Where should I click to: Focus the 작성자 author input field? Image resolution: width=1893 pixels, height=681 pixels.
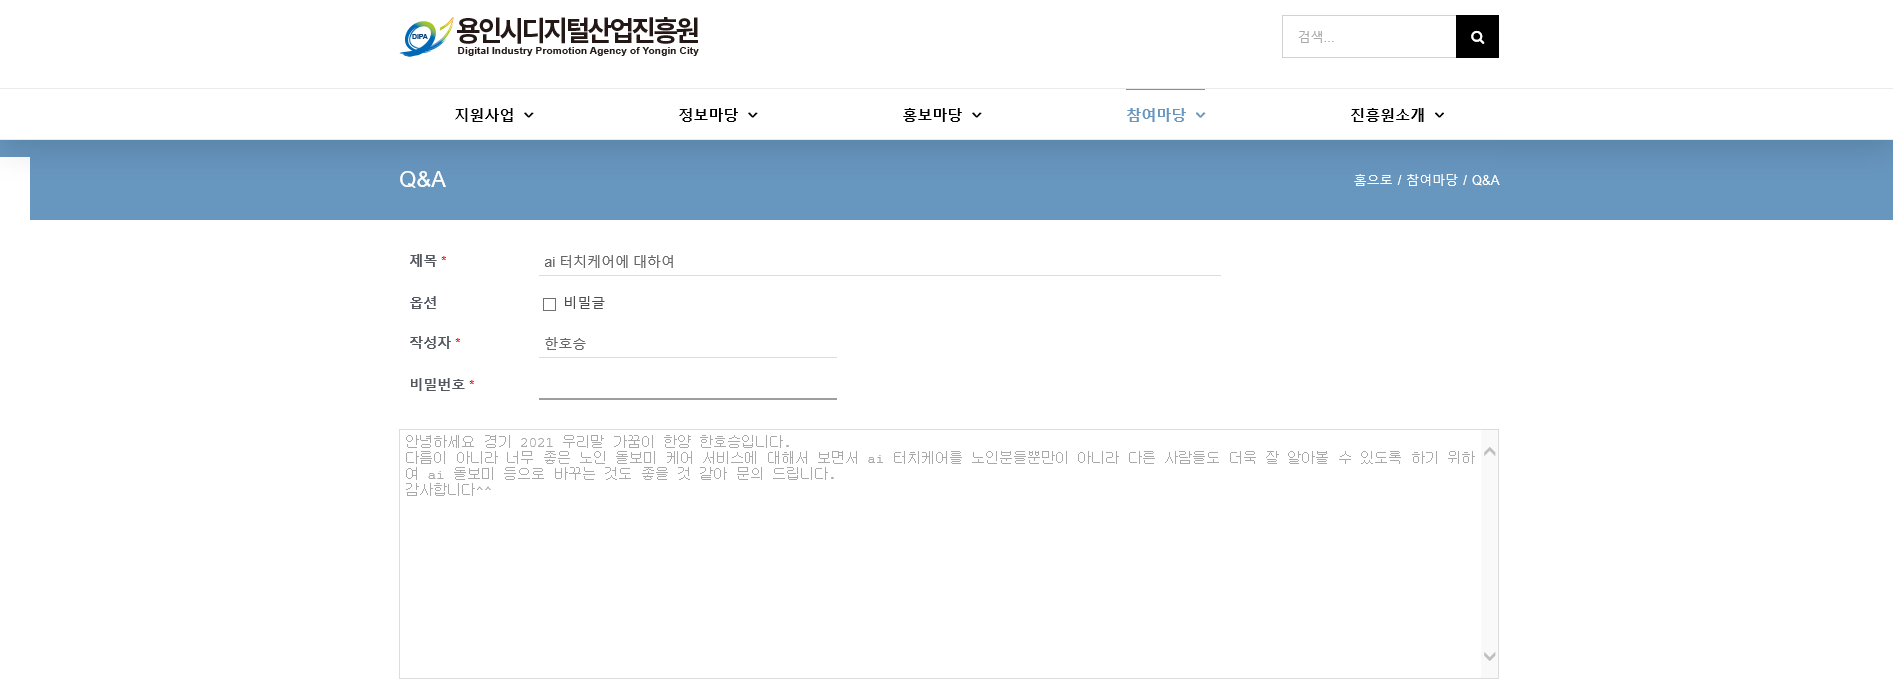tap(687, 344)
